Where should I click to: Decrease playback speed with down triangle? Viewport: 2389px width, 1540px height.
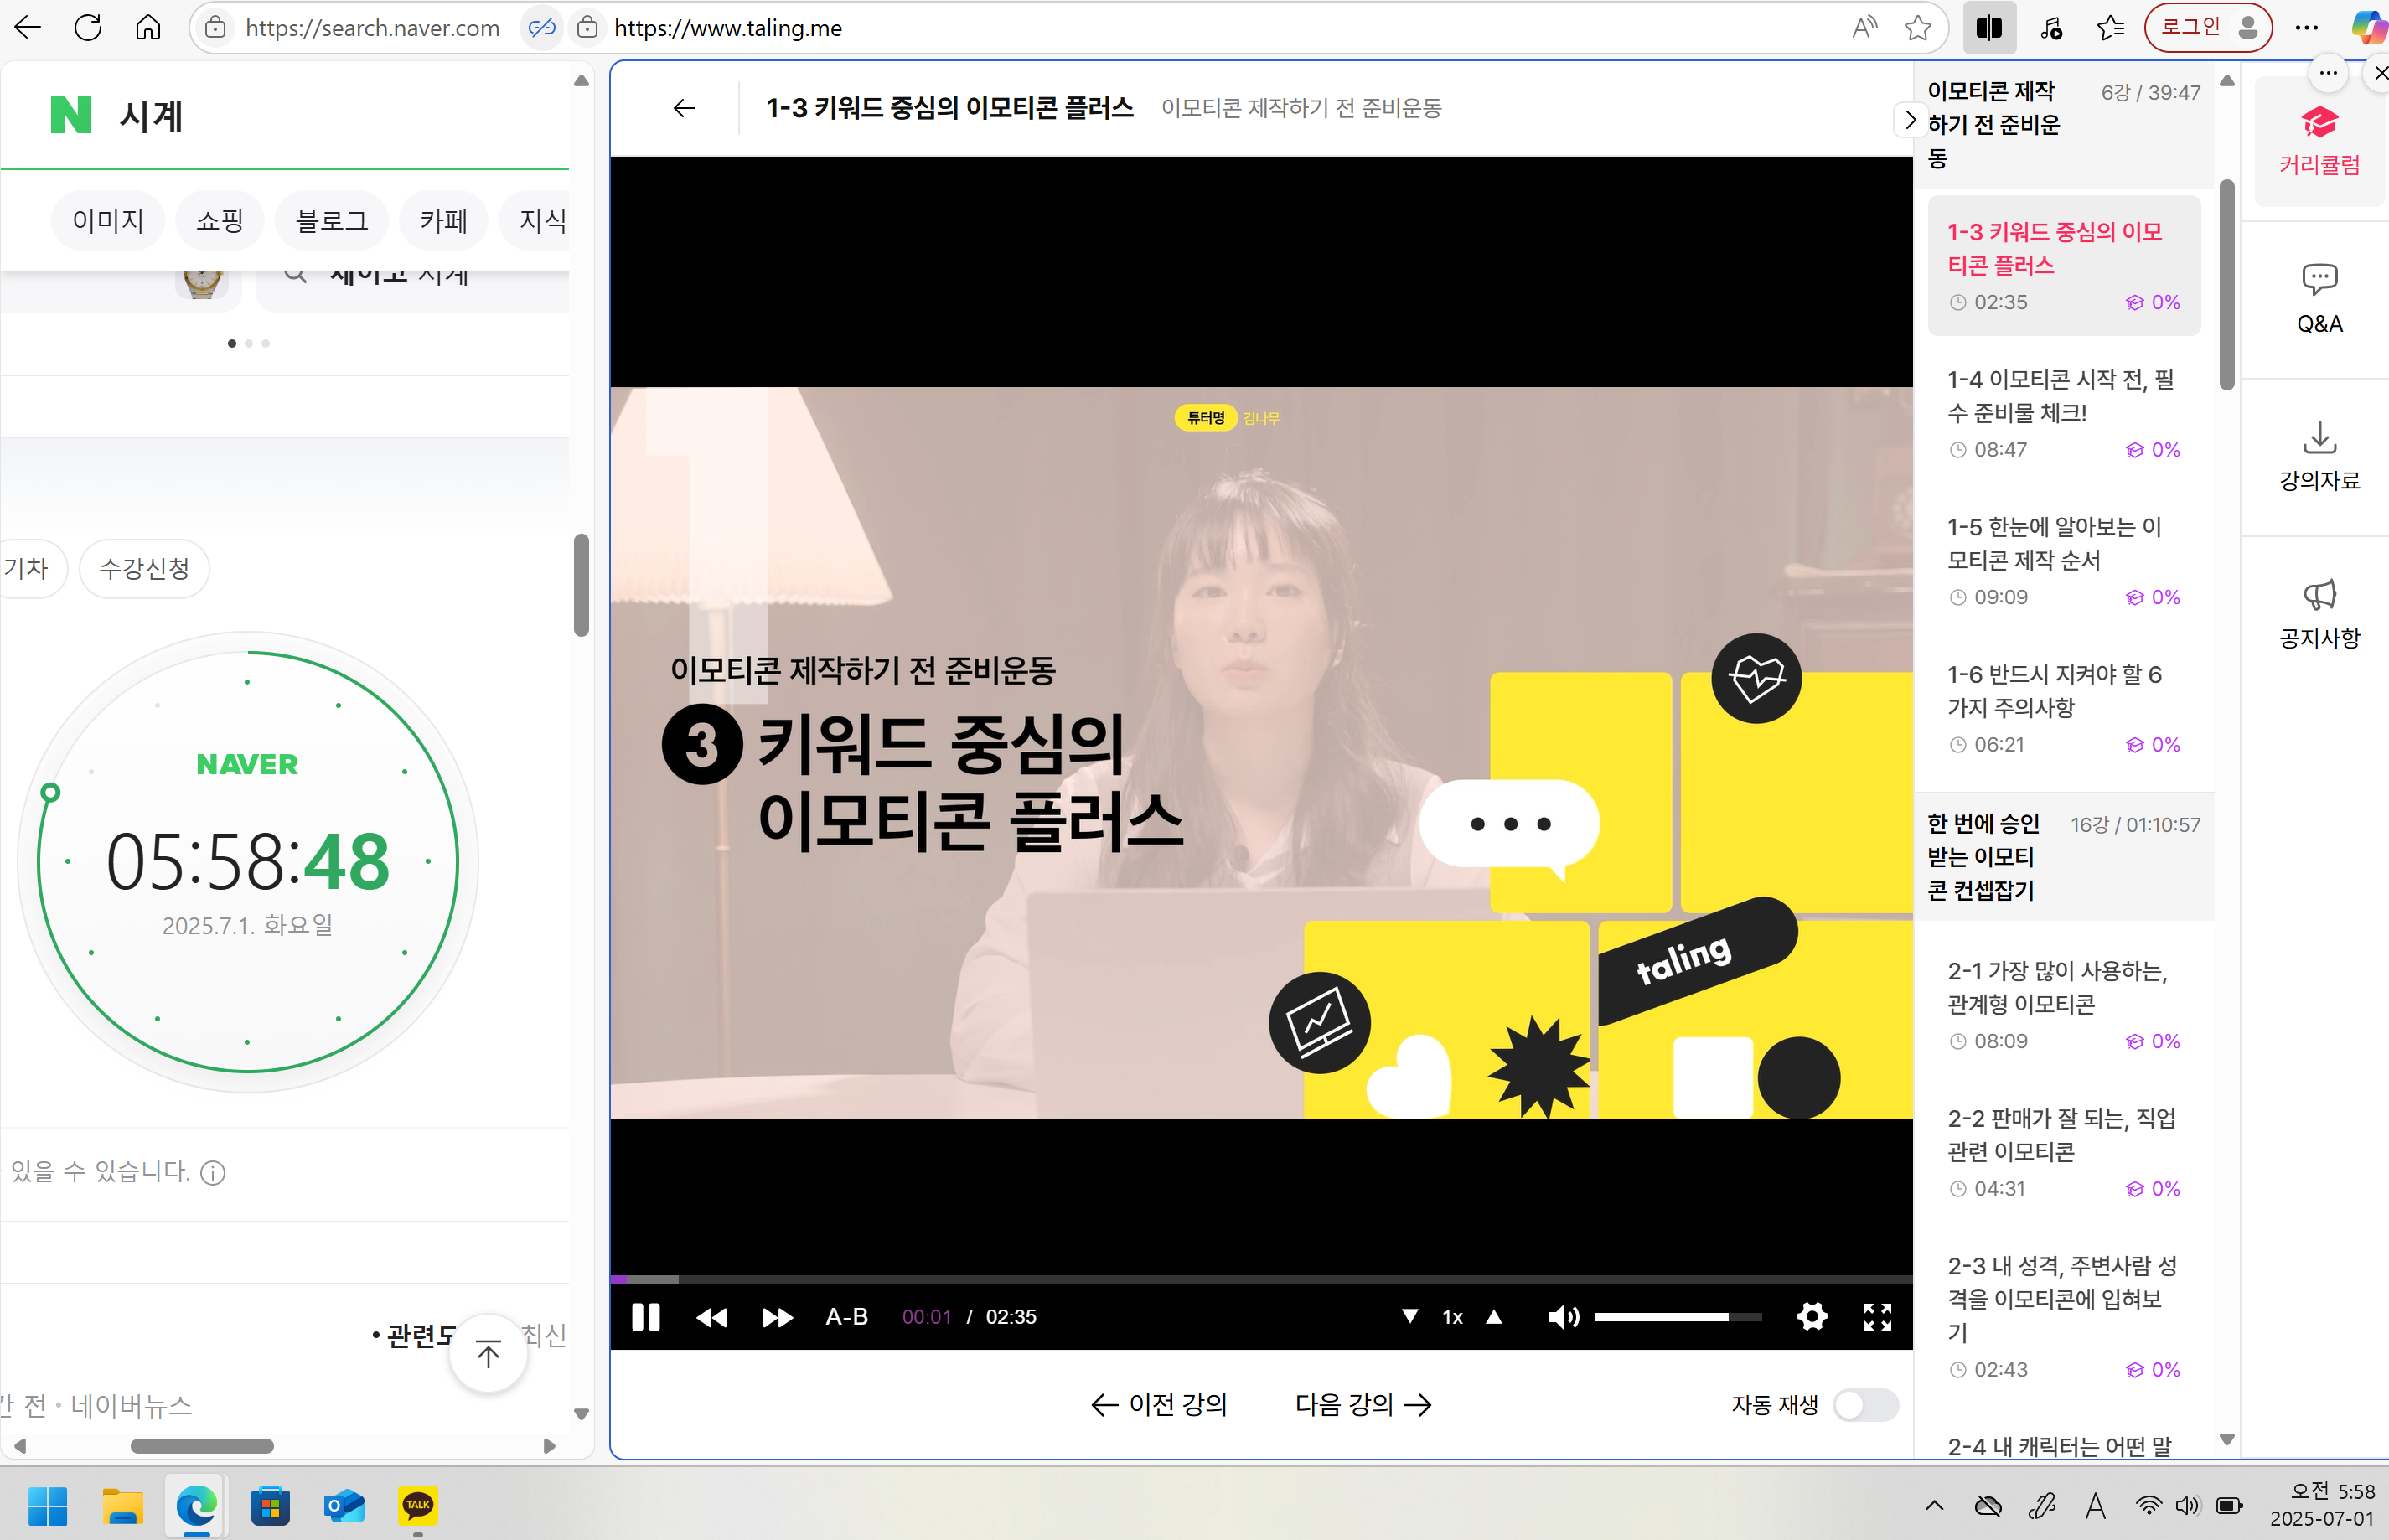tap(1409, 1316)
